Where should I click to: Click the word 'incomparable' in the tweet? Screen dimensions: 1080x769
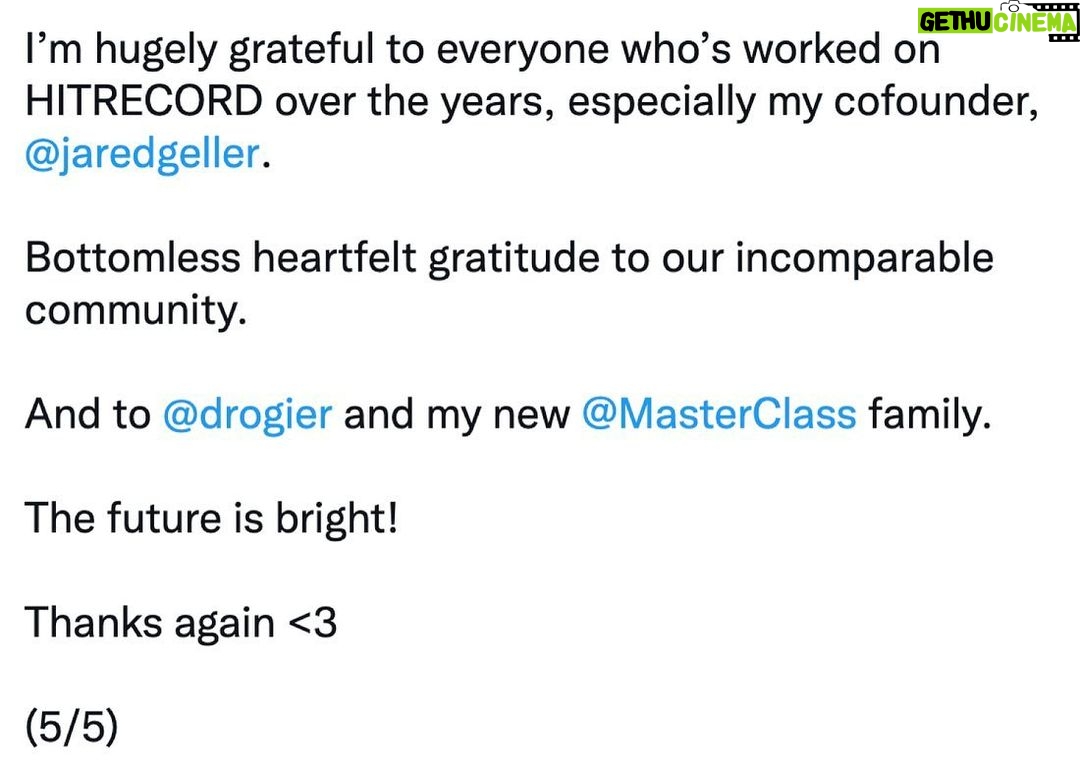coord(864,258)
